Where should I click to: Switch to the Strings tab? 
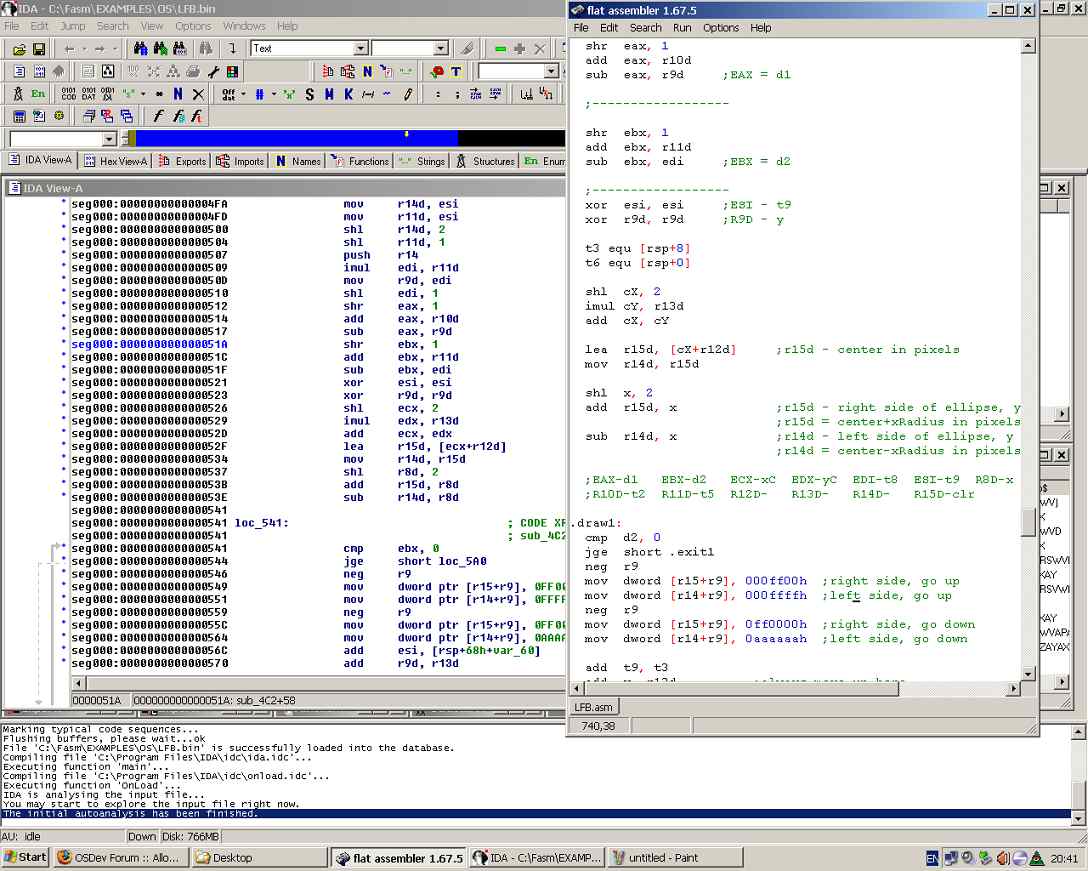coord(422,161)
